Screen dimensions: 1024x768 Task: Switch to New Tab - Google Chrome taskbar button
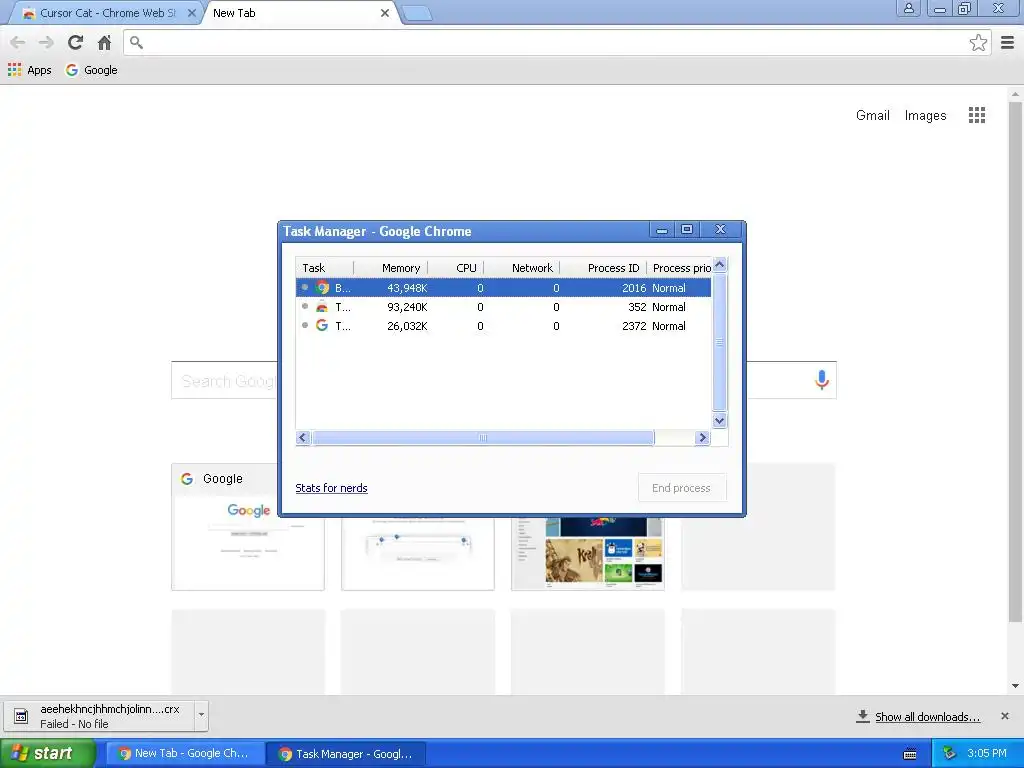click(185, 754)
